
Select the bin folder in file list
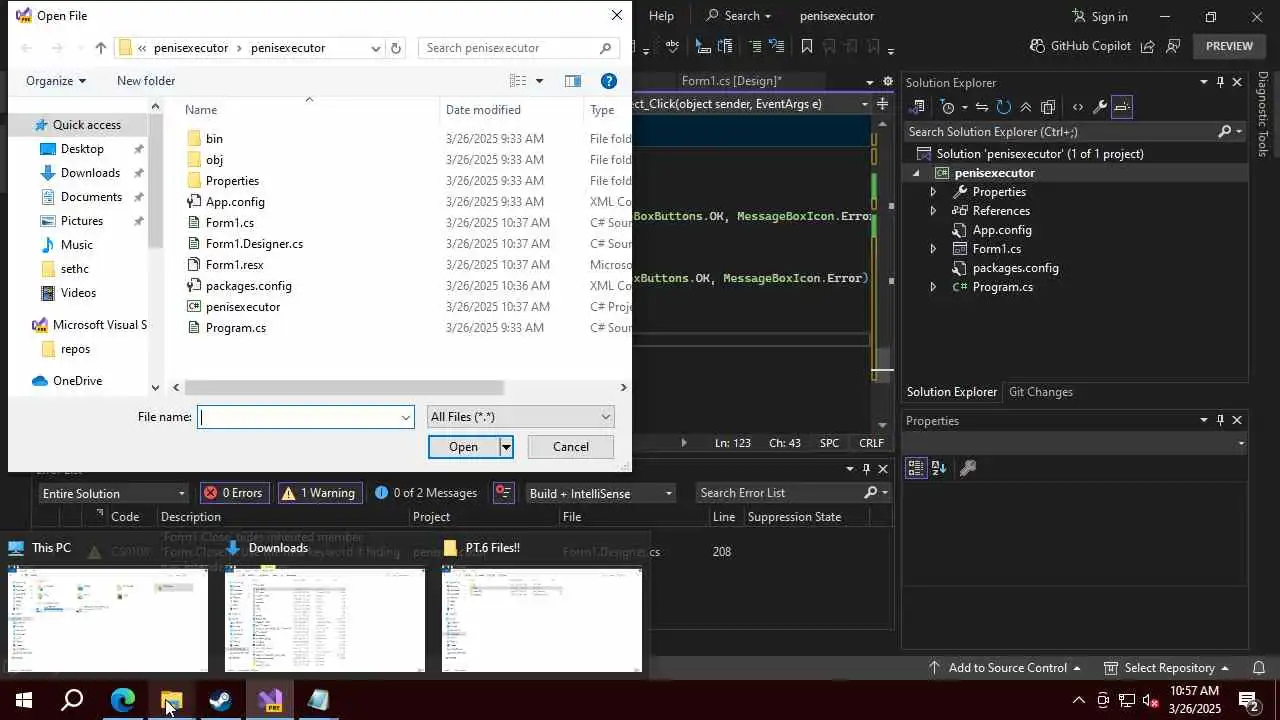coord(214,139)
